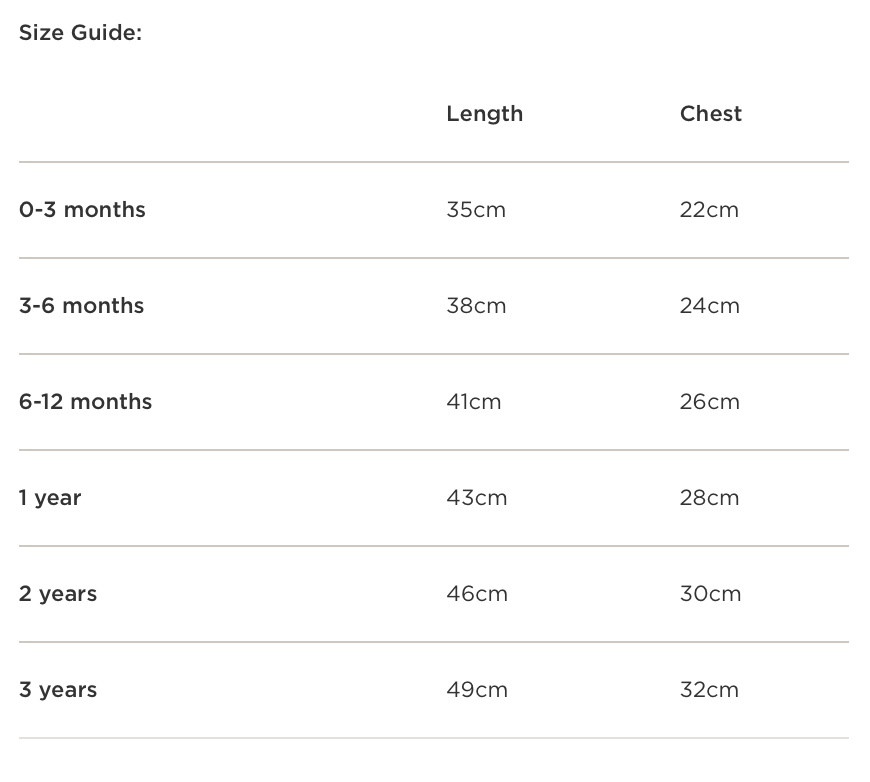Click the 49cm length for 3 years

click(477, 690)
